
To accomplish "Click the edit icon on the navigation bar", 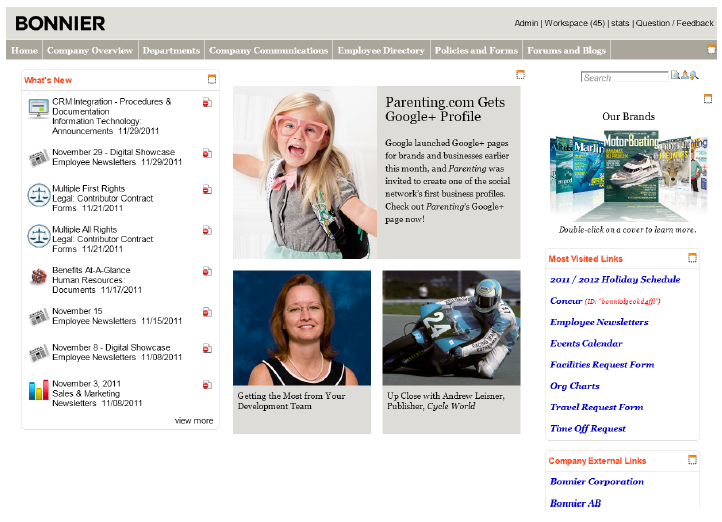I will click(x=711, y=49).
